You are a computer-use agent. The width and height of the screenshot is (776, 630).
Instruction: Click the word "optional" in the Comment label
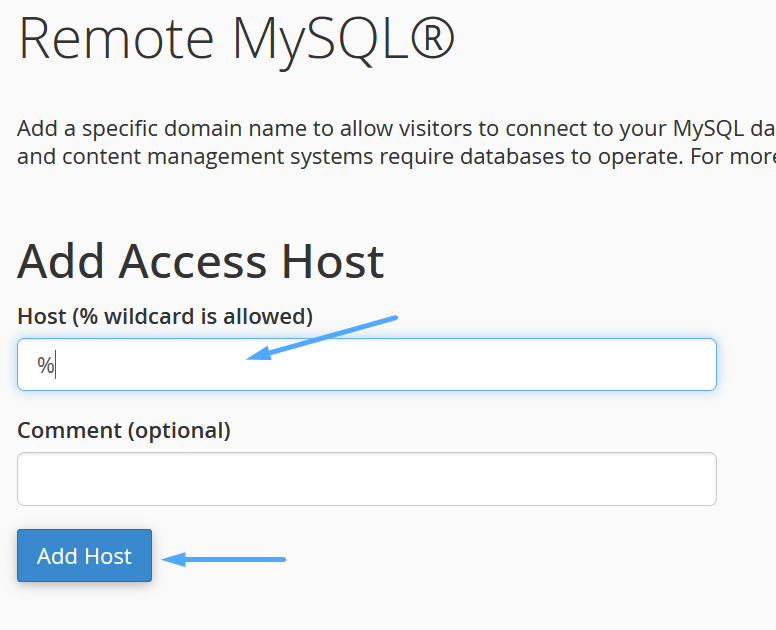tap(177, 430)
